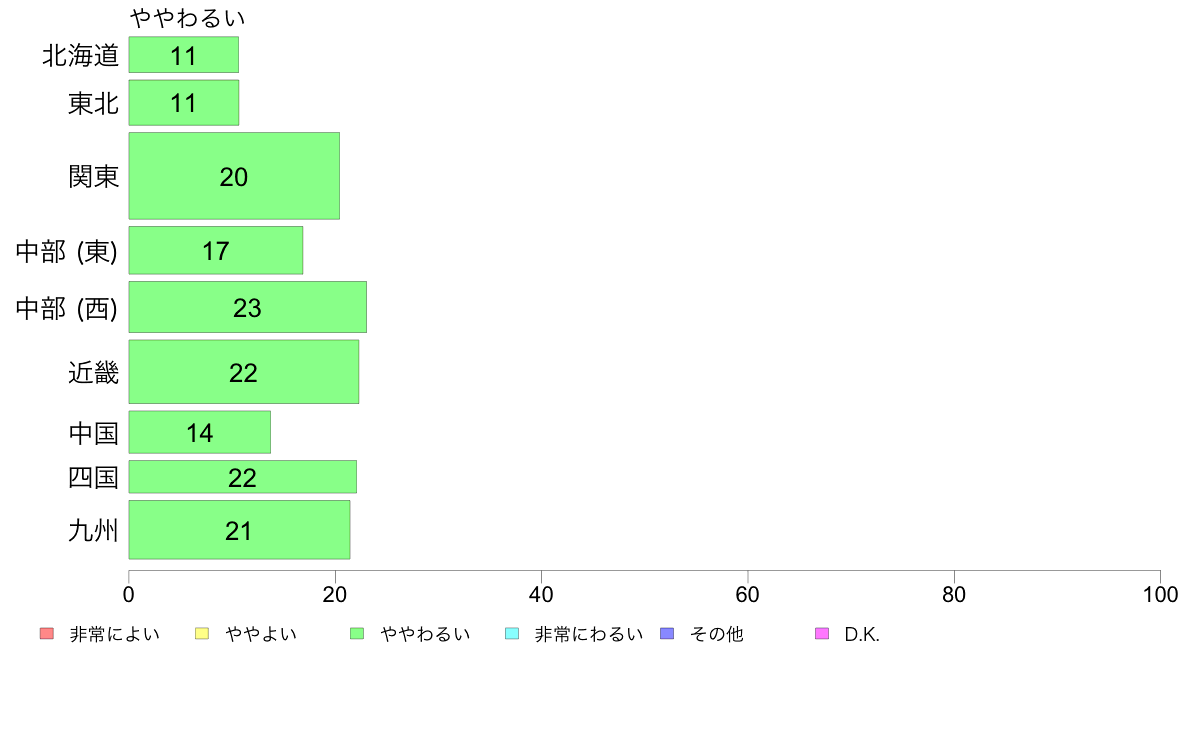Select the 北海道 bar showing 11

coord(184,55)
